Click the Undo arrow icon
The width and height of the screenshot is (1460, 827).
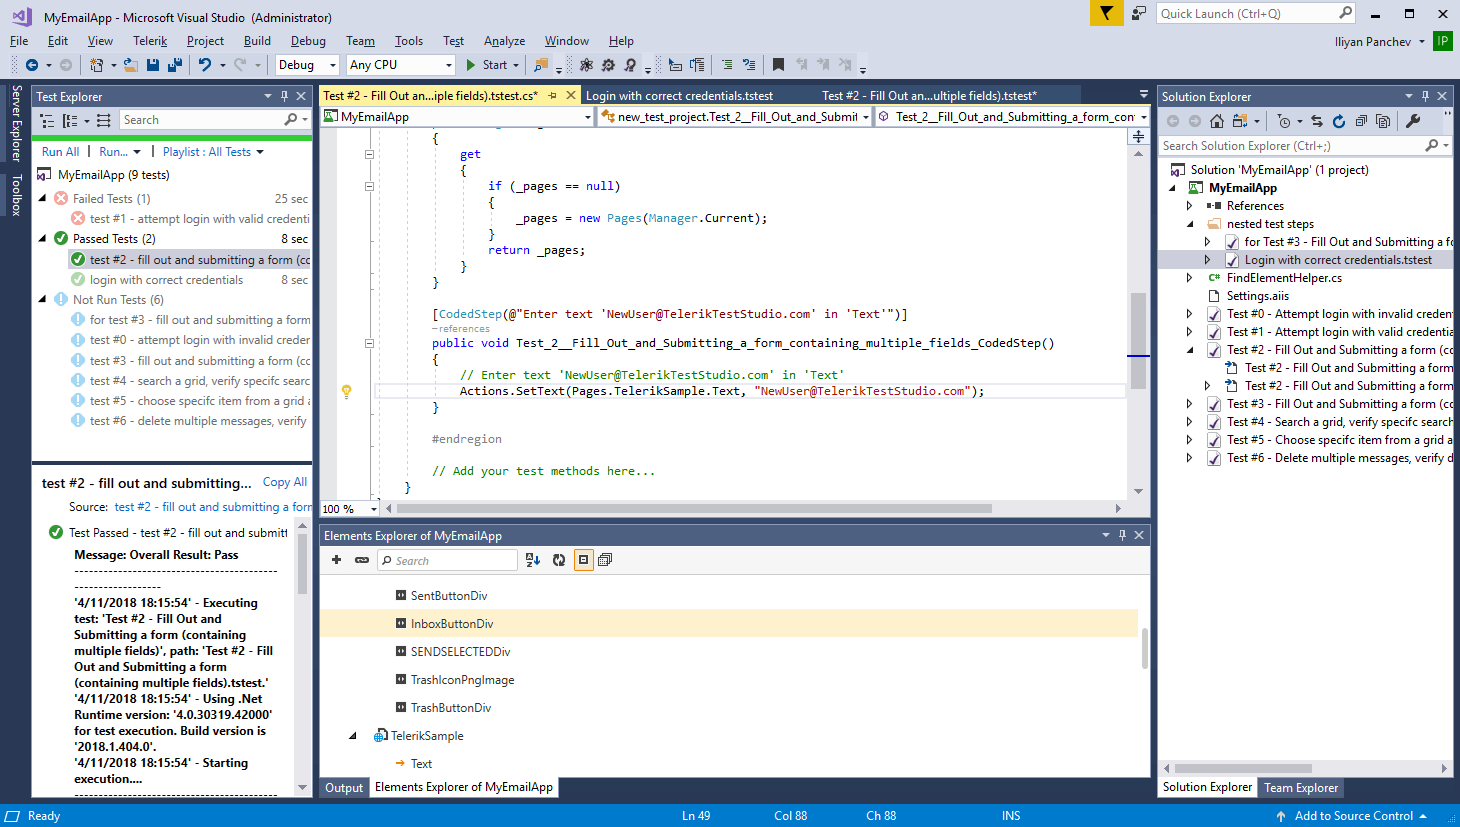(x=205, y=65)
